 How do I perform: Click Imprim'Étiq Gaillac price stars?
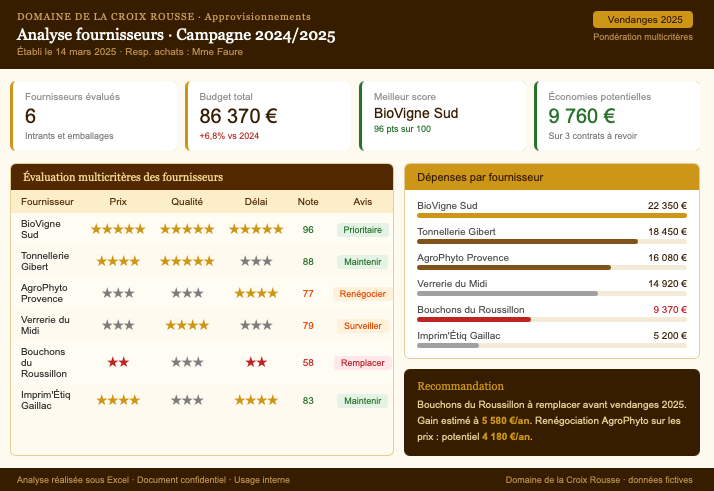118,400
